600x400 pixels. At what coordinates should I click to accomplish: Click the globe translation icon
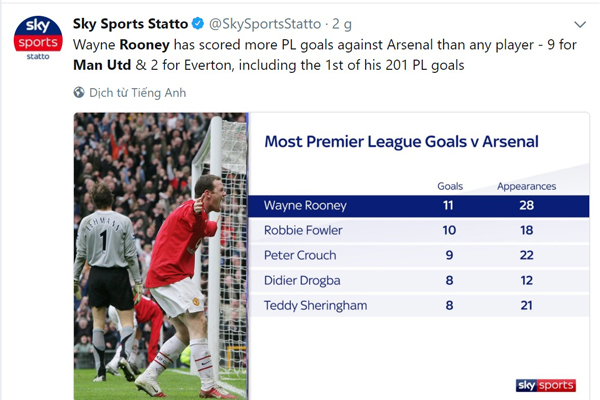coord(79,93)
